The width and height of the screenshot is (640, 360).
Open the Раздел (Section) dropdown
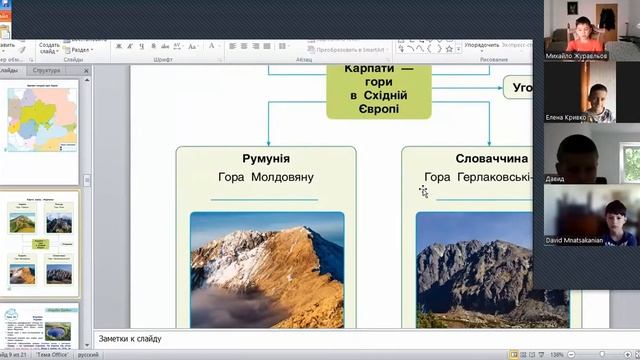pos(79,50)
